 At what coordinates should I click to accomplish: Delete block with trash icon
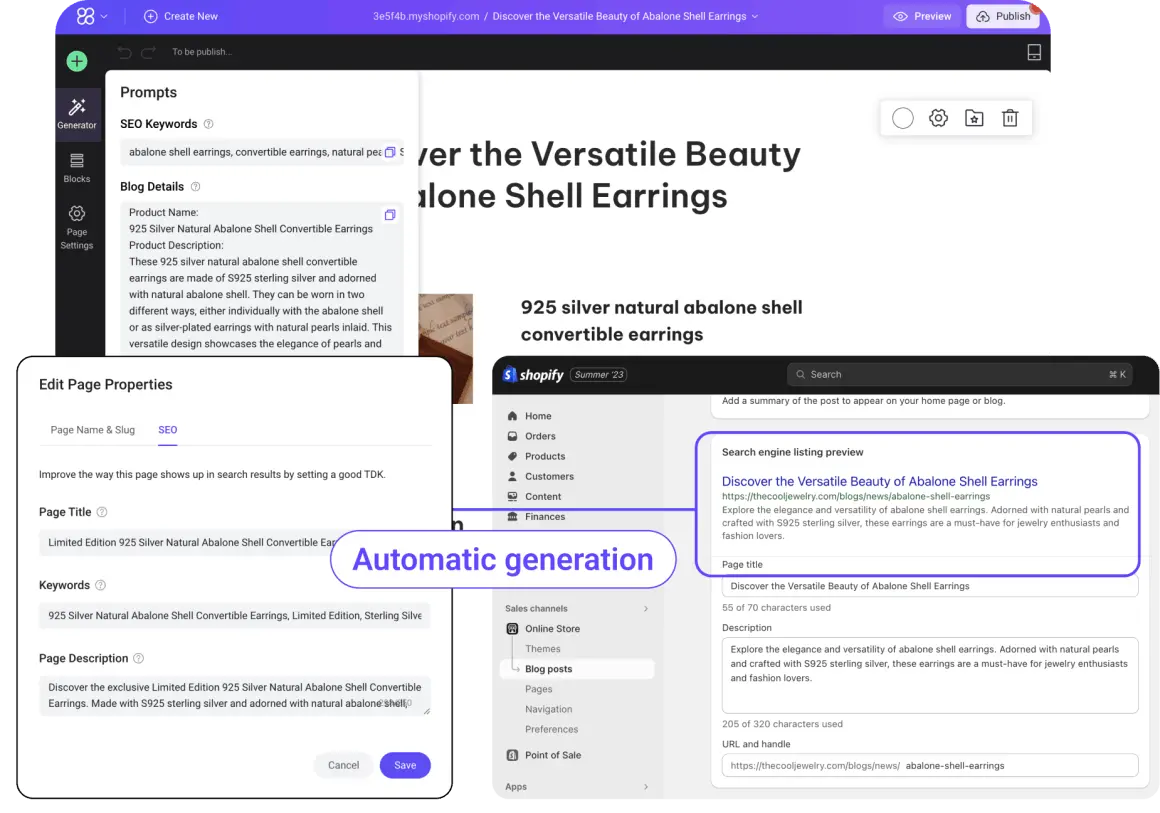(x=1010, y=118)
